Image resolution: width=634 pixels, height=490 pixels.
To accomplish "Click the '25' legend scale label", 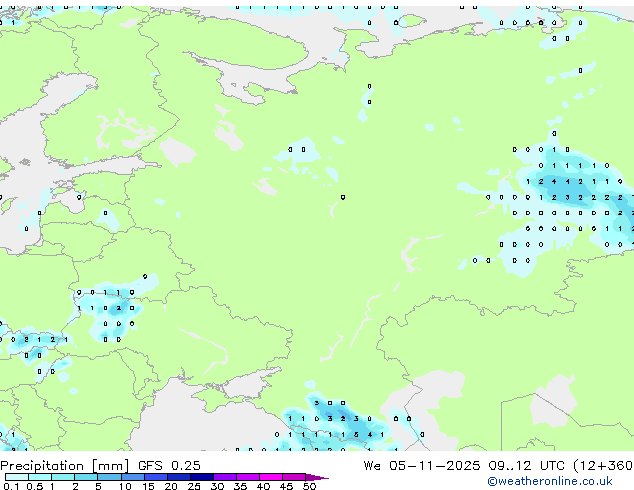I will point(194,486).
